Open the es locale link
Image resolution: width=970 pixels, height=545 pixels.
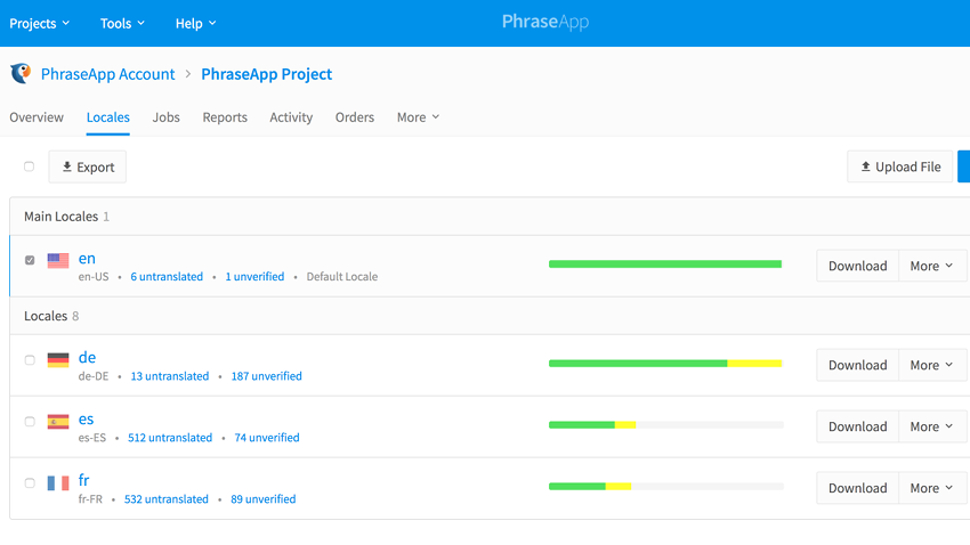86,419
